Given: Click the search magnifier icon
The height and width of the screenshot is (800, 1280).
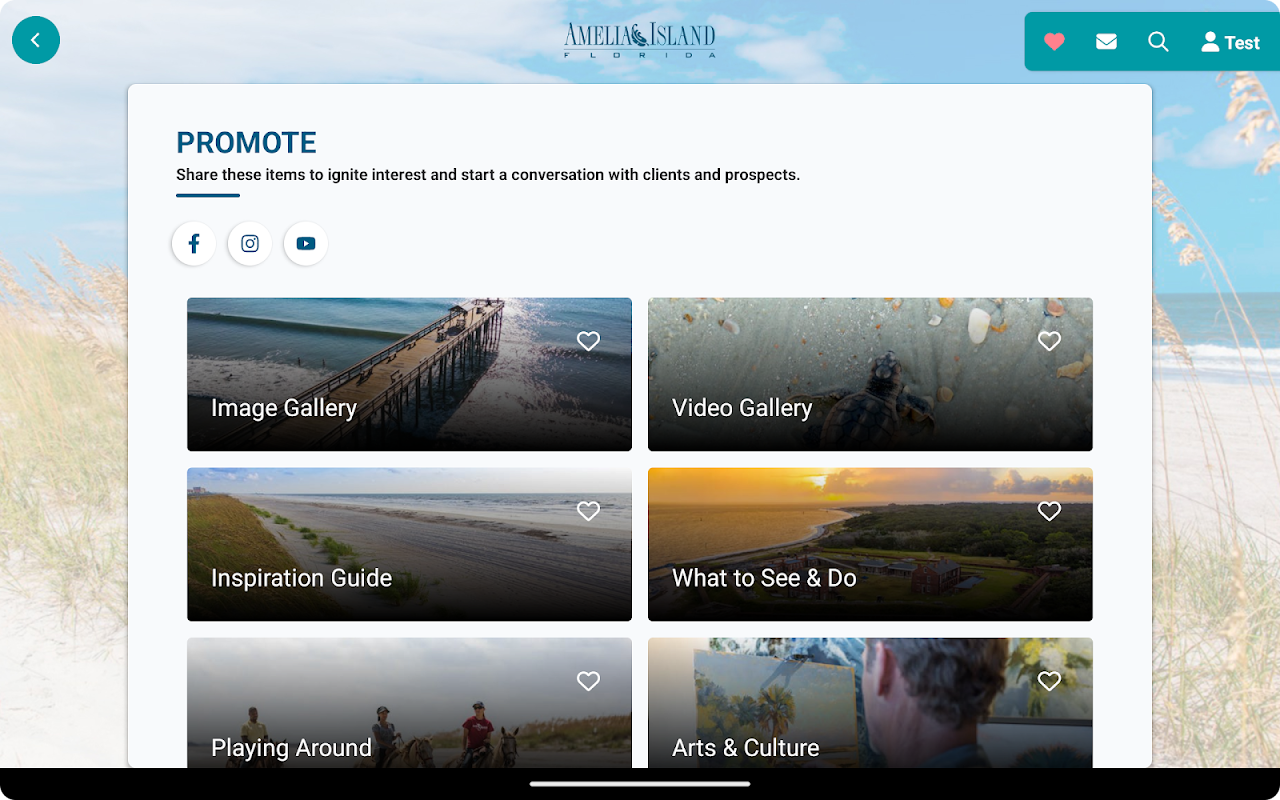Looking at the screenshot, I should click(1158, 42).
